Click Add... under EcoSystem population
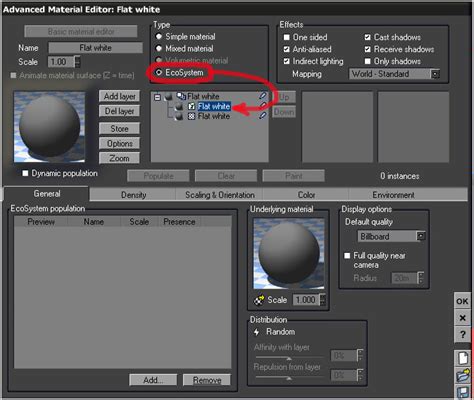This screenshot has height=400, width=474. point(153,380)
